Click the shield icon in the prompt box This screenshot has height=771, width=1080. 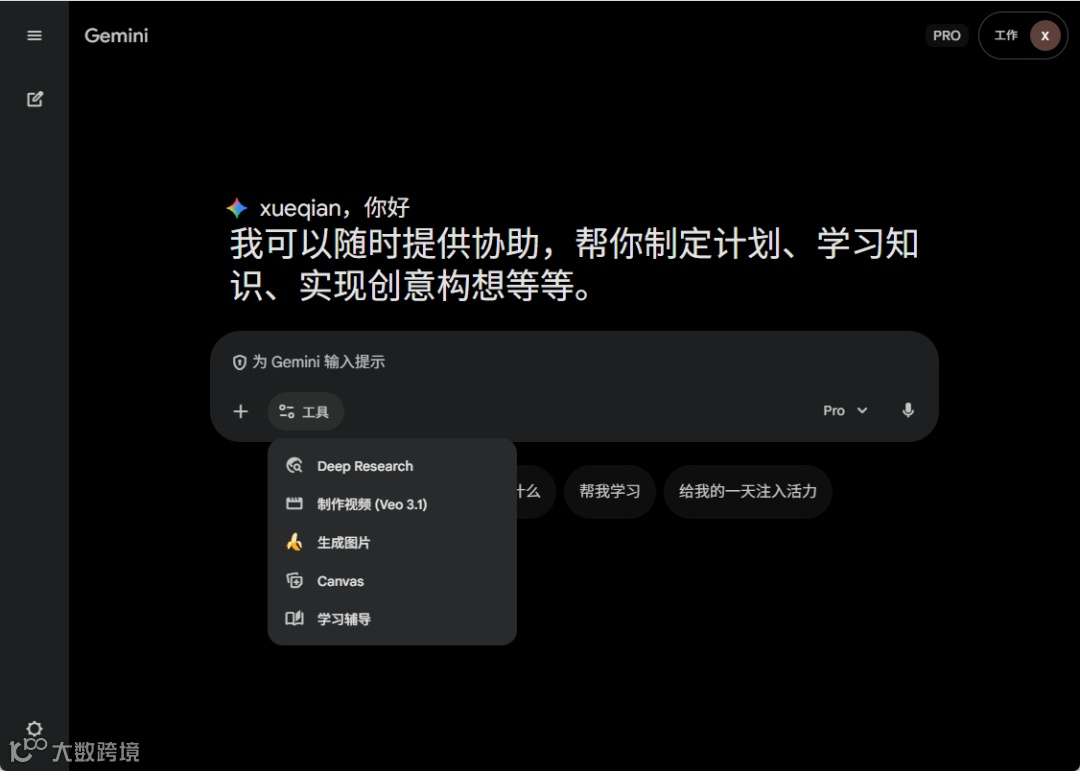239,362
